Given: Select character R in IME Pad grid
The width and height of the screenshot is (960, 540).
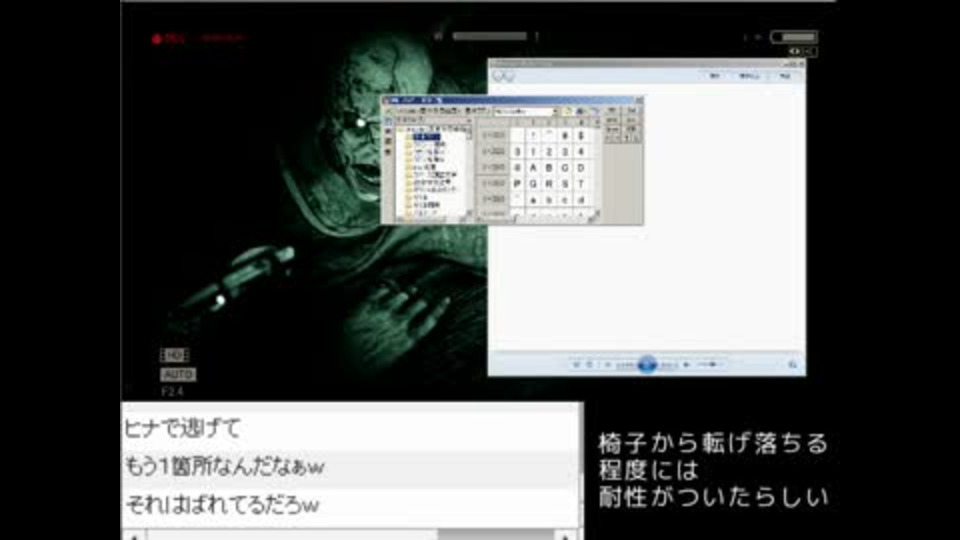Looking at the screenshot, I should [549, 184].
